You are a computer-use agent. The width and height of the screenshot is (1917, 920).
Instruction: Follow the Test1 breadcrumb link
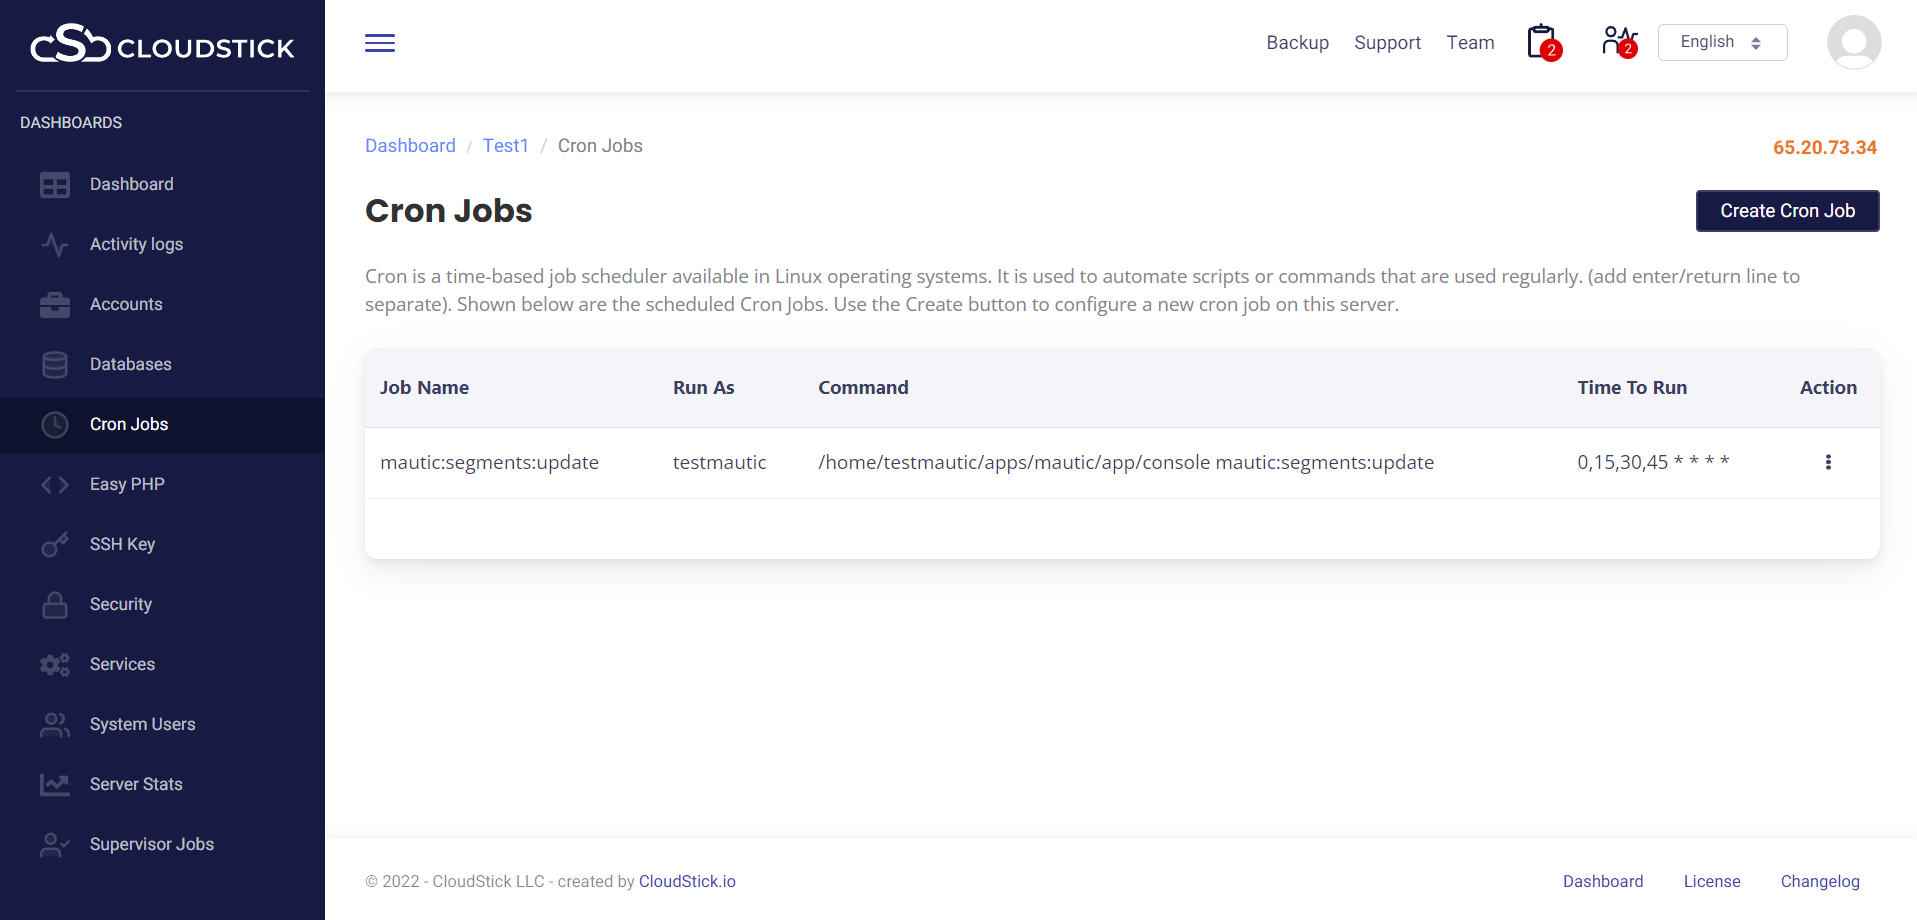(x=505, y=146)
